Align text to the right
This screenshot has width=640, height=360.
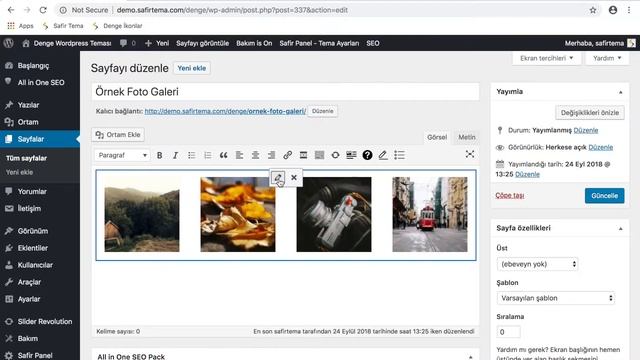[x=271, y=155]
